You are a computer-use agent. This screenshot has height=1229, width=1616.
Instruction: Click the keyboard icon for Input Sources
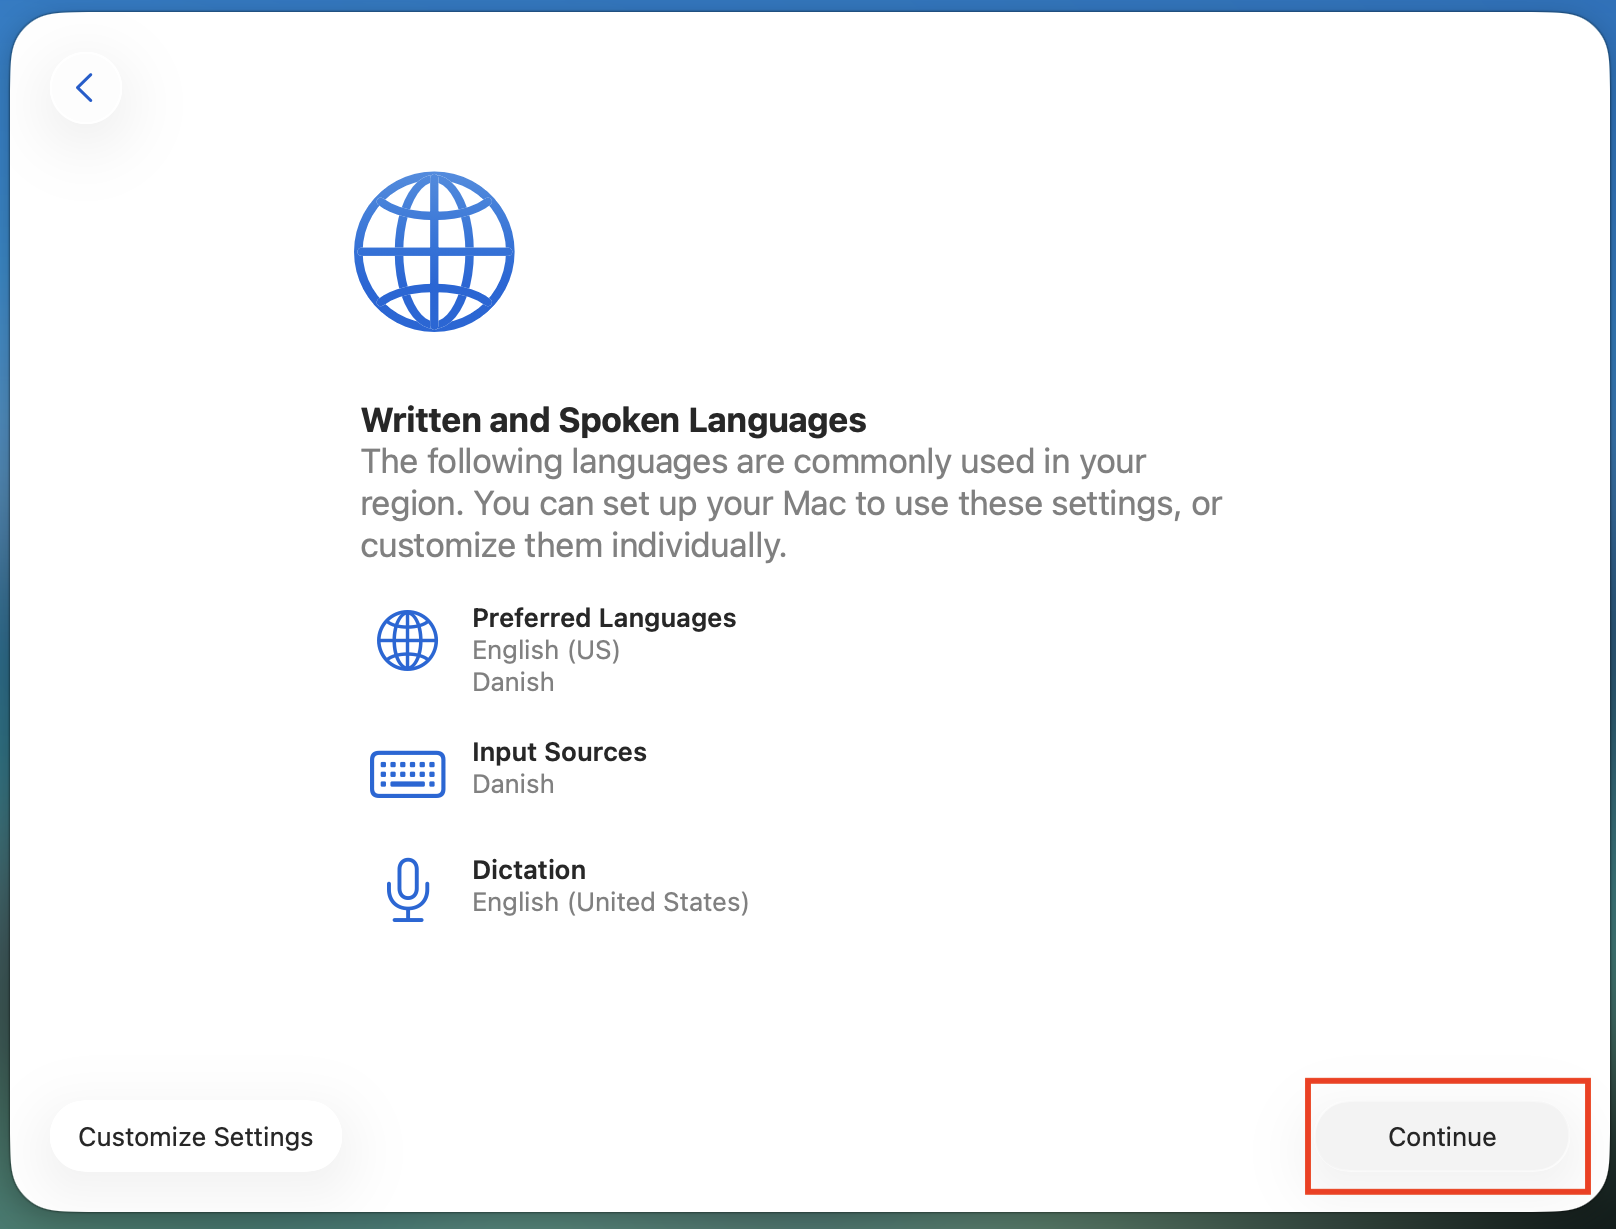407,774
